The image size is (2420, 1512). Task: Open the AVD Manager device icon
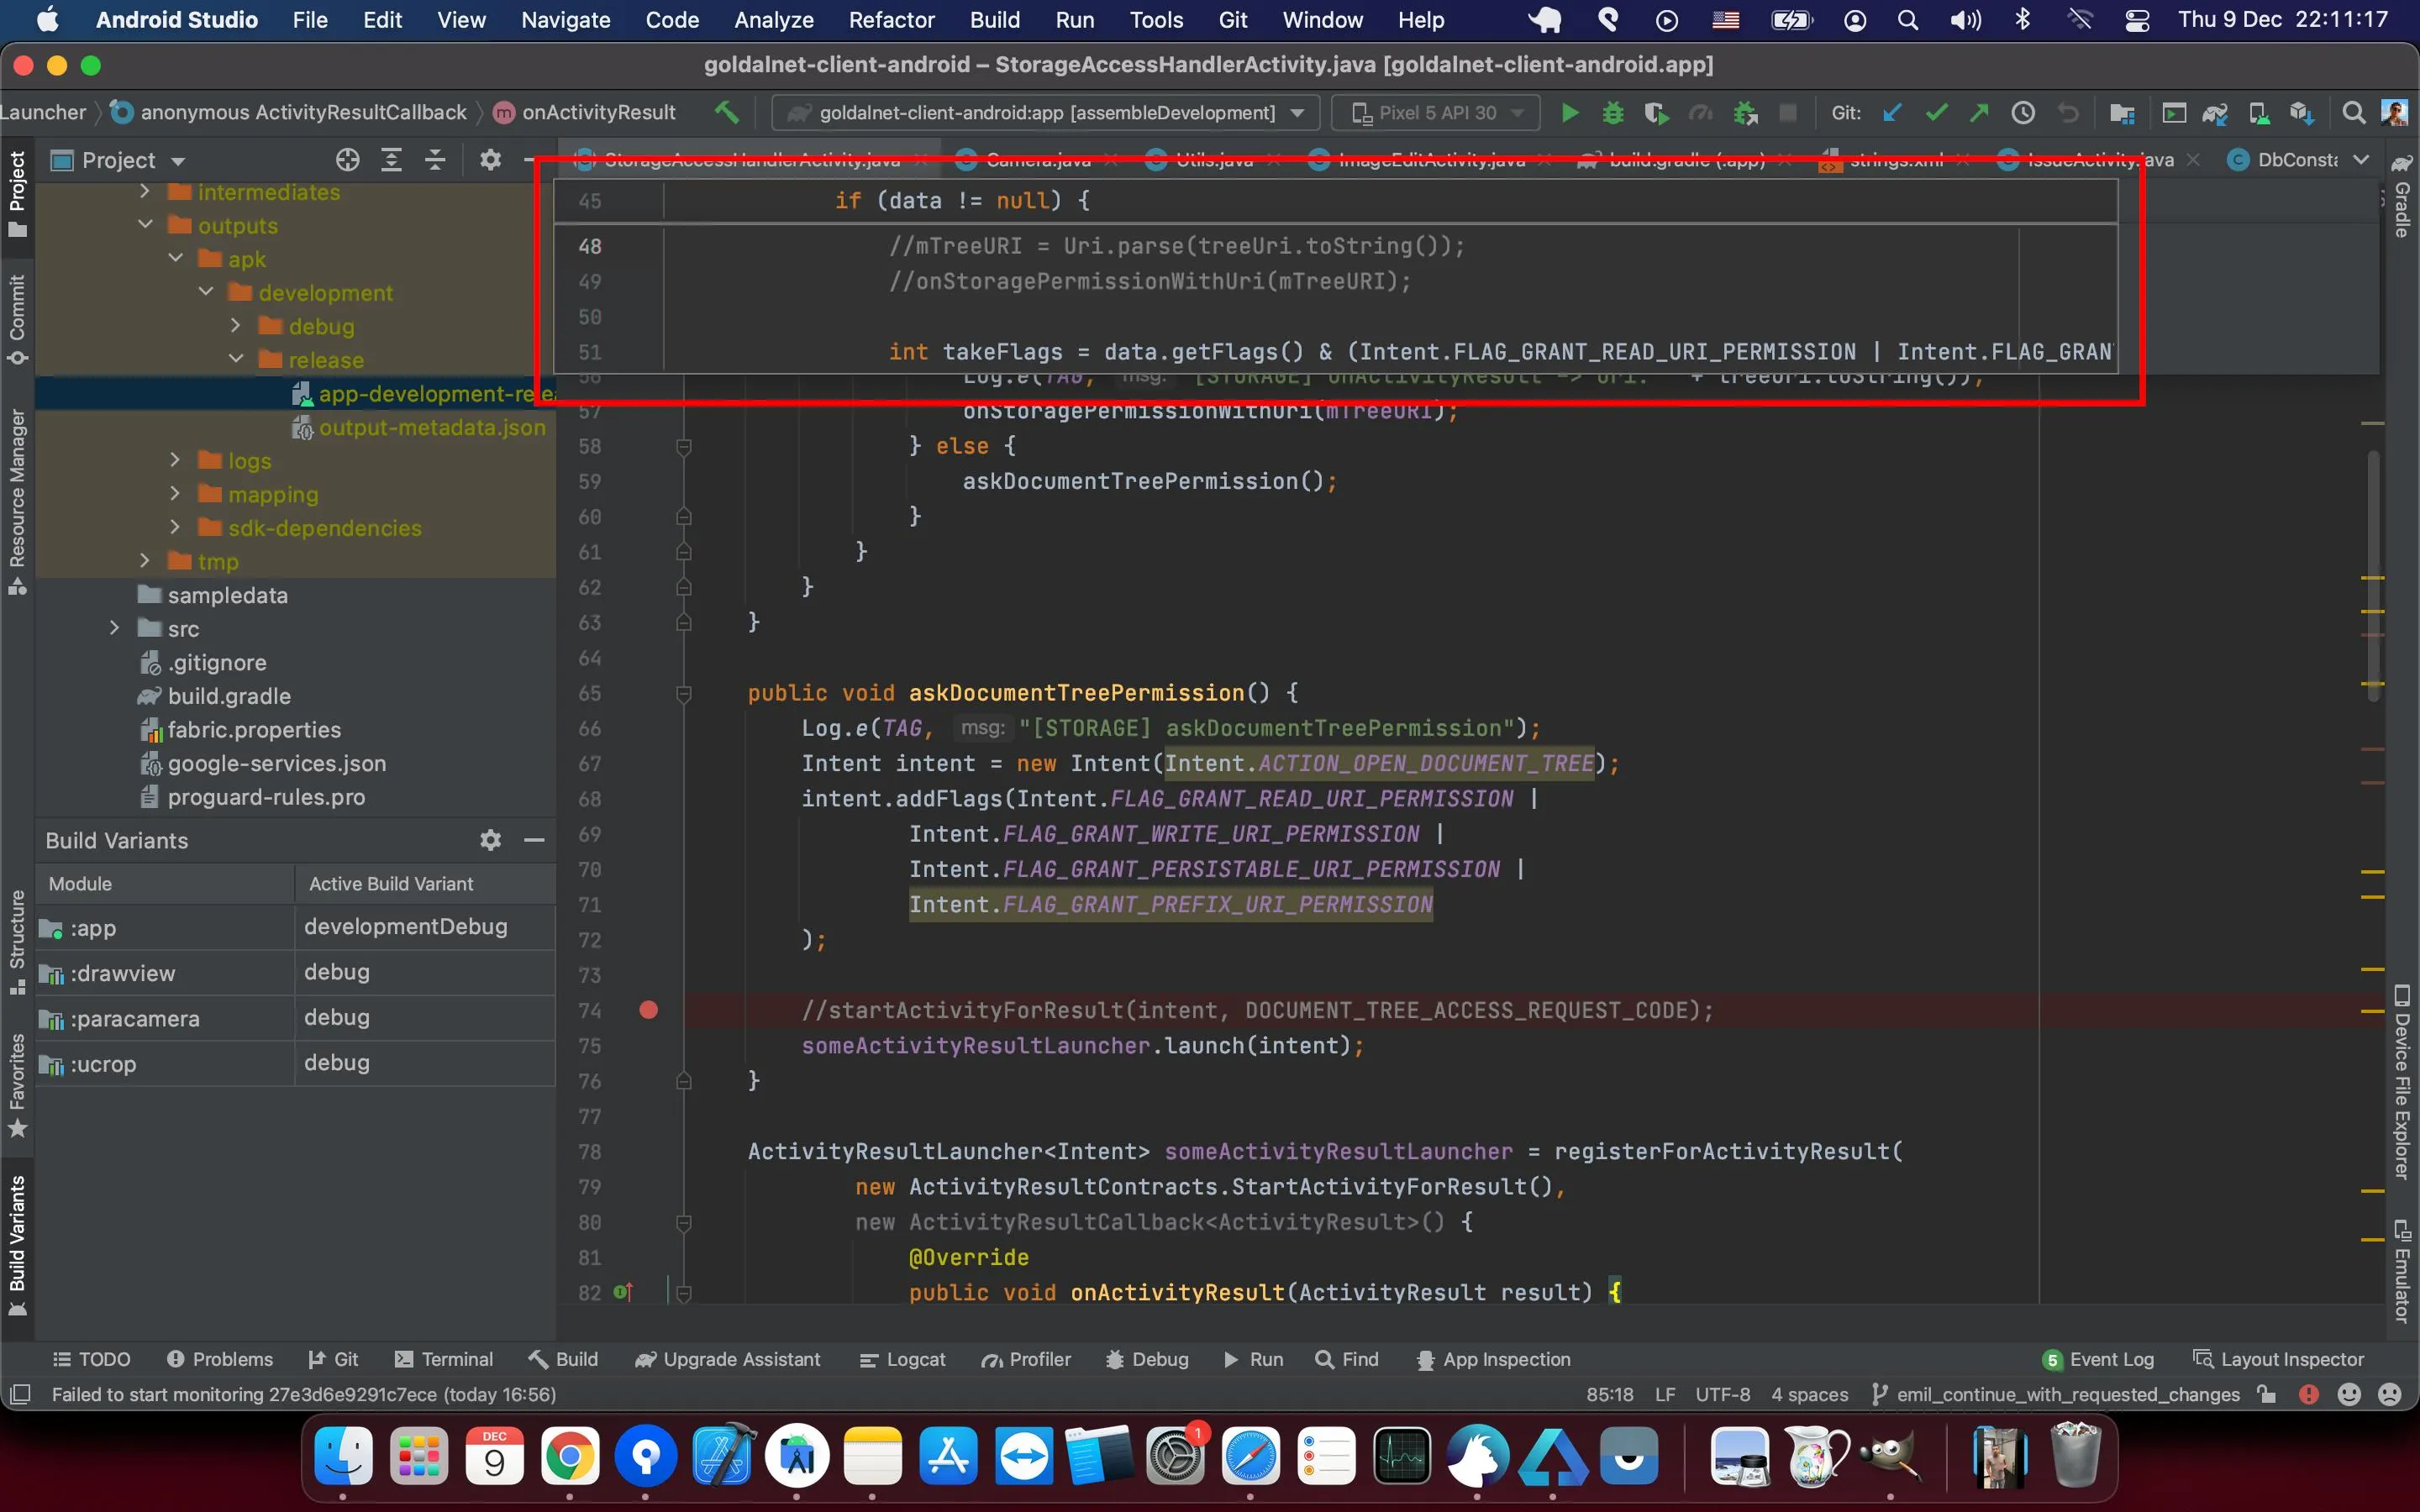(x=2258, y=113)
